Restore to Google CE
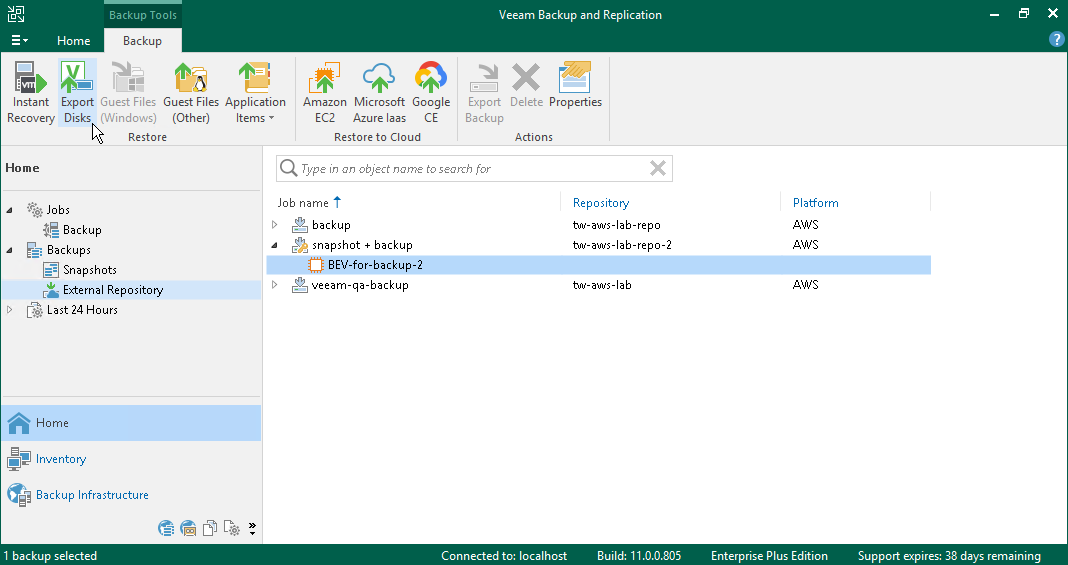Screen dimensions: 1068x565 coord(431,93)
